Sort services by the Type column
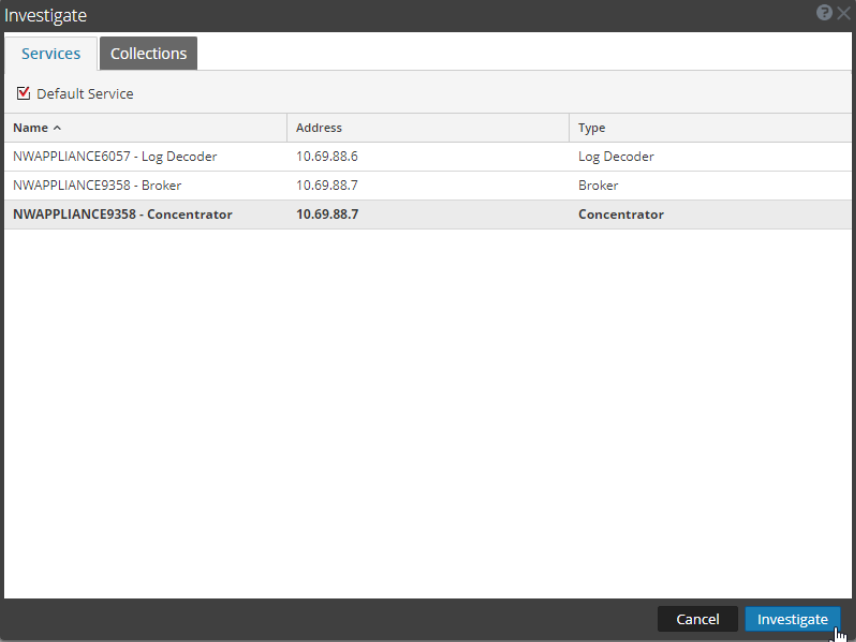This screenshot has height=642, width=856. tap(591, 128)
